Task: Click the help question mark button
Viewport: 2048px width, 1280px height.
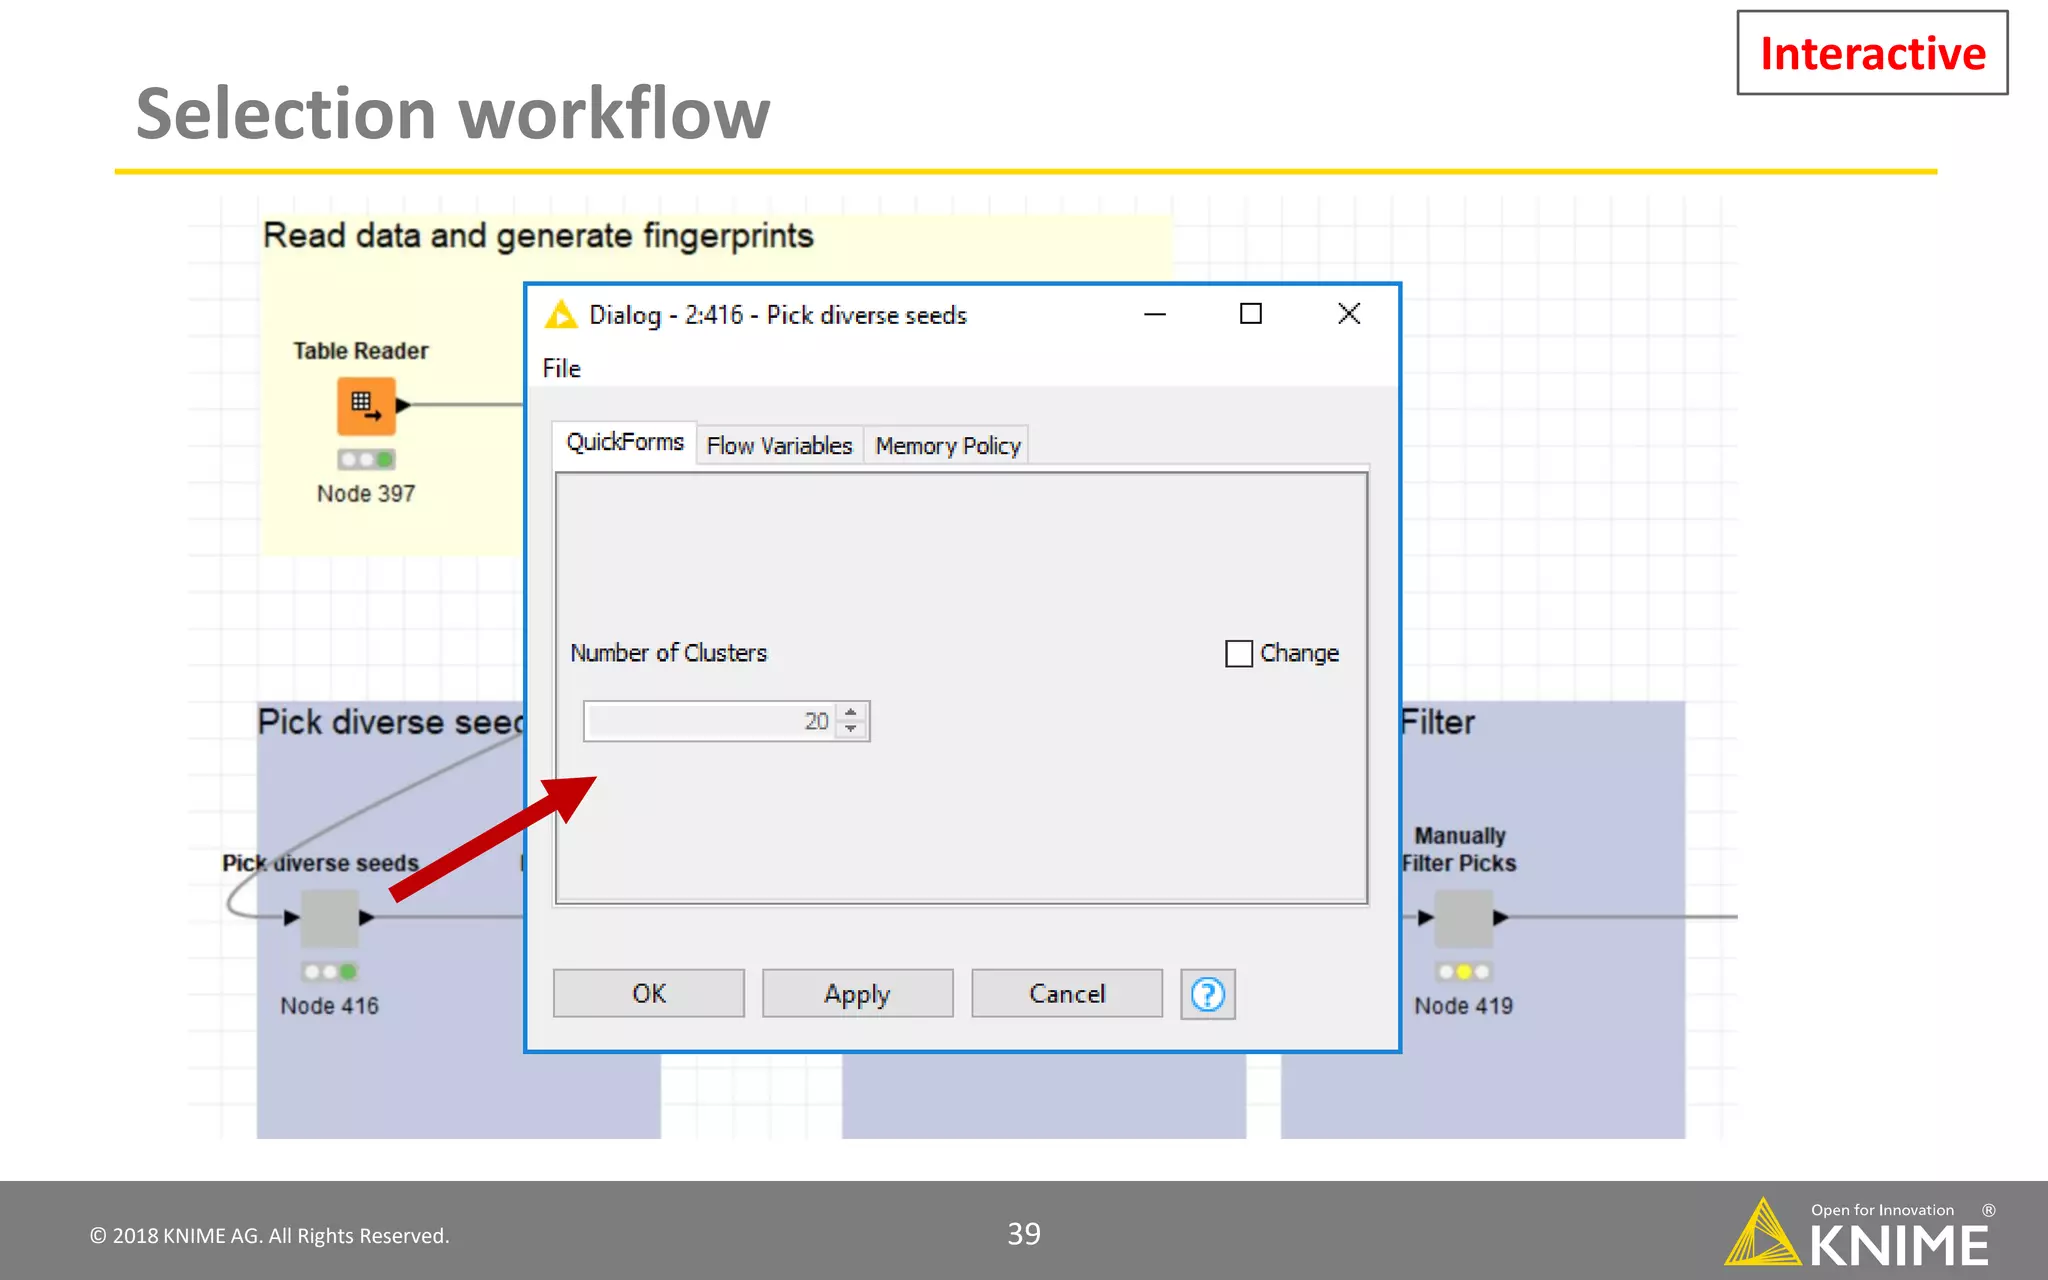Action: (1207, 994)
